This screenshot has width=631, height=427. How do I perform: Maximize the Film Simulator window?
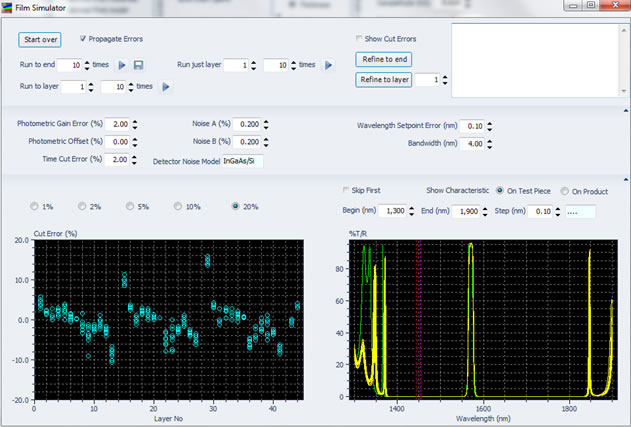point(591,5)
